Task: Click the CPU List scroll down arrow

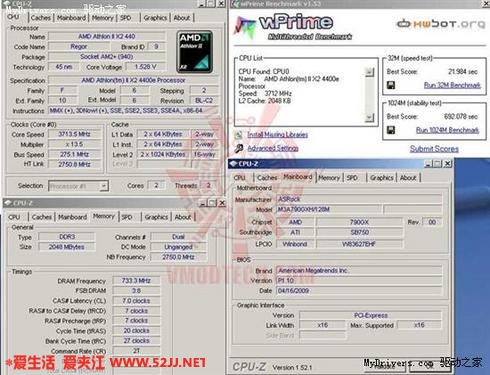Action: [x=369, y=118]
